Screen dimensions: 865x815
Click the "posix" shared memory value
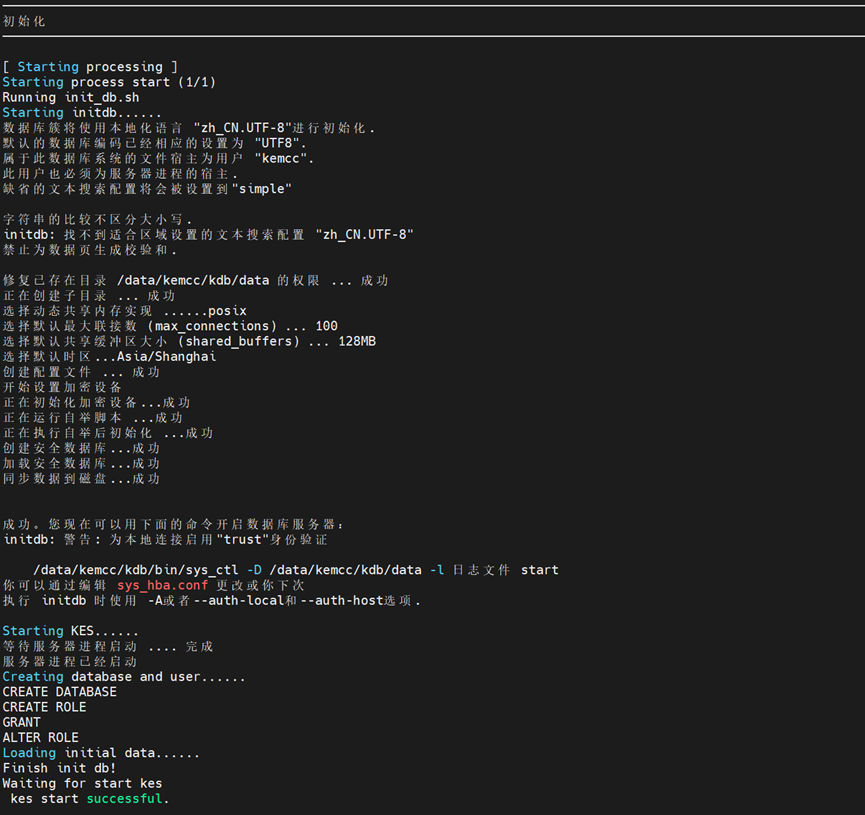click(x=227, y=311)
